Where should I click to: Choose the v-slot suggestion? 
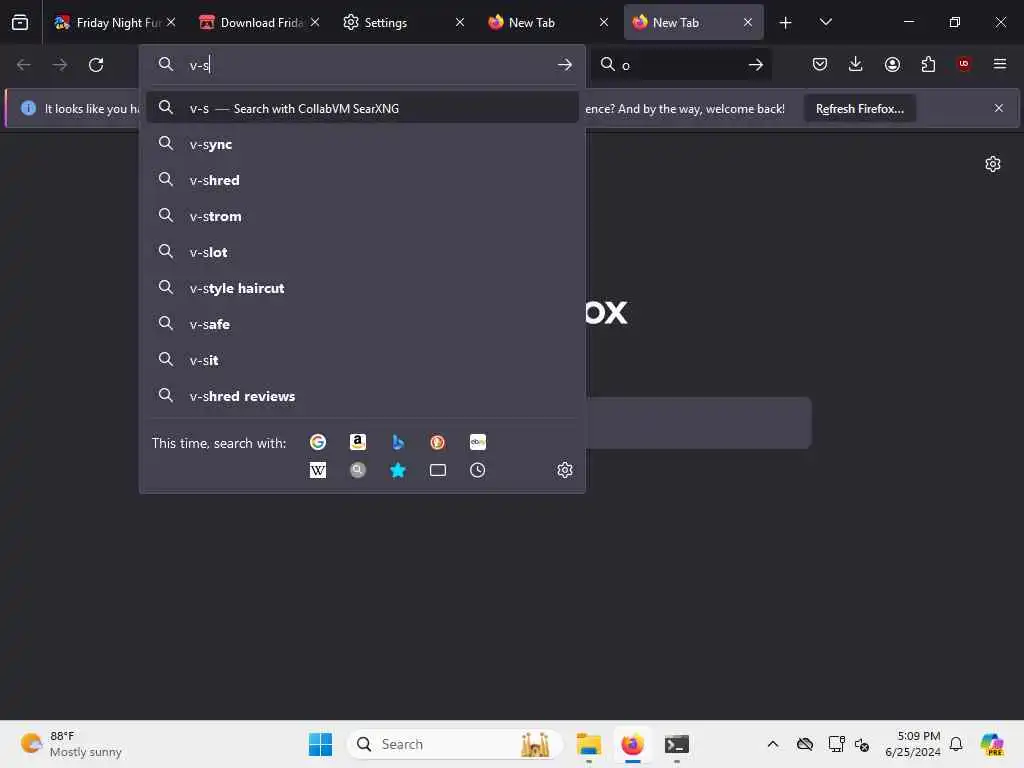coord(362,252)
